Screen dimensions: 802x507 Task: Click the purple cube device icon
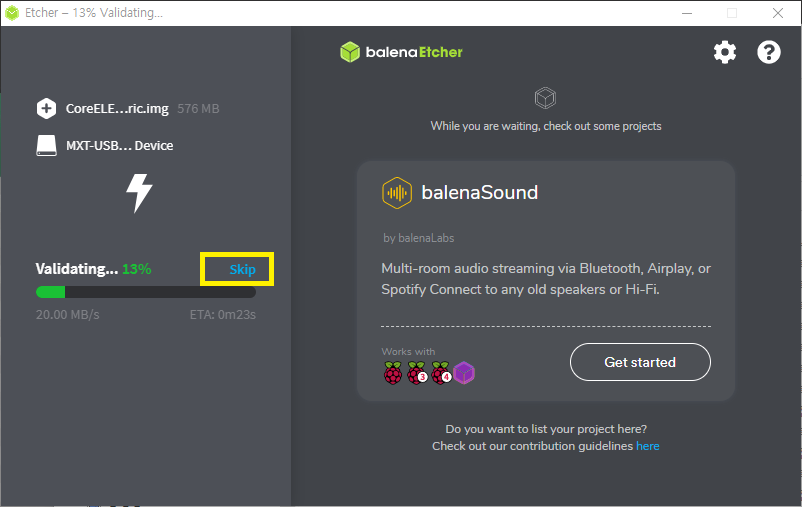(x=464, y=373)
